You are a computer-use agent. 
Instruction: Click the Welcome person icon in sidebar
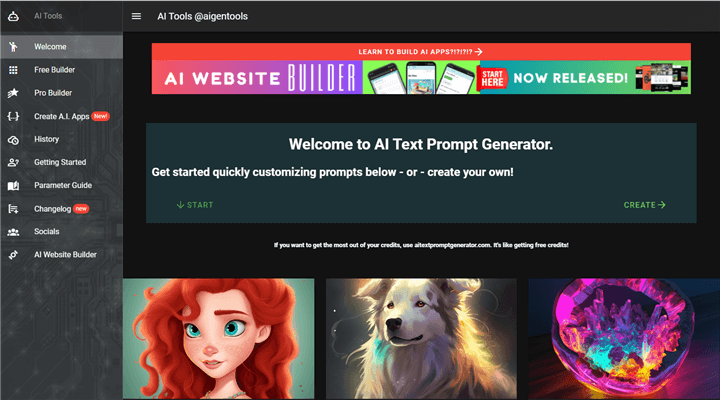click(x=13, y=46)
